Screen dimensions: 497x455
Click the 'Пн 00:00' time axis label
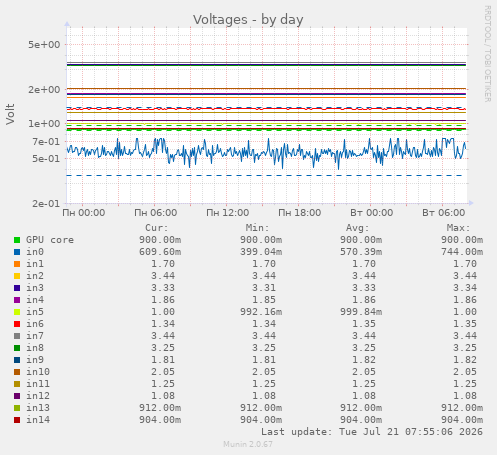[x=84, y=213]
